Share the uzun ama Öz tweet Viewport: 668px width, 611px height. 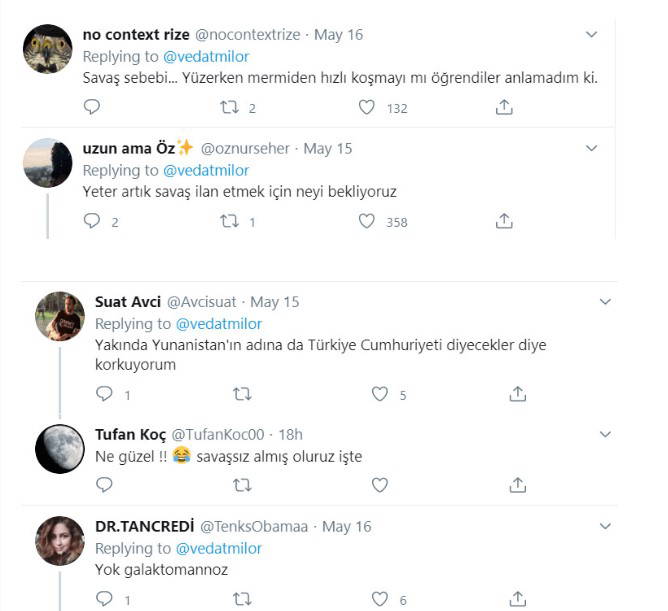click(x=505, y=221)
